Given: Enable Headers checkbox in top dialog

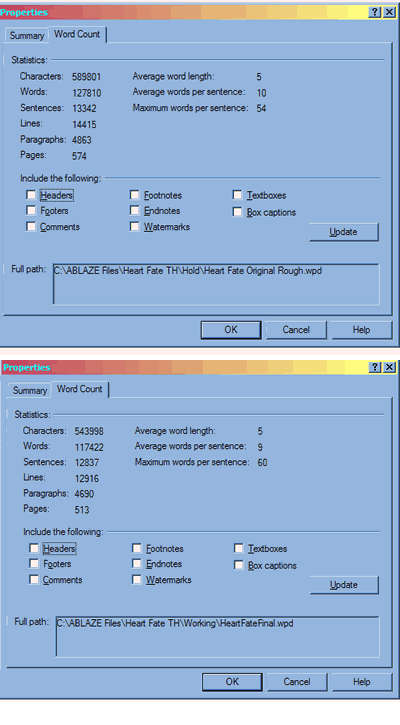Looking at the screenshot, I should 31,195.
